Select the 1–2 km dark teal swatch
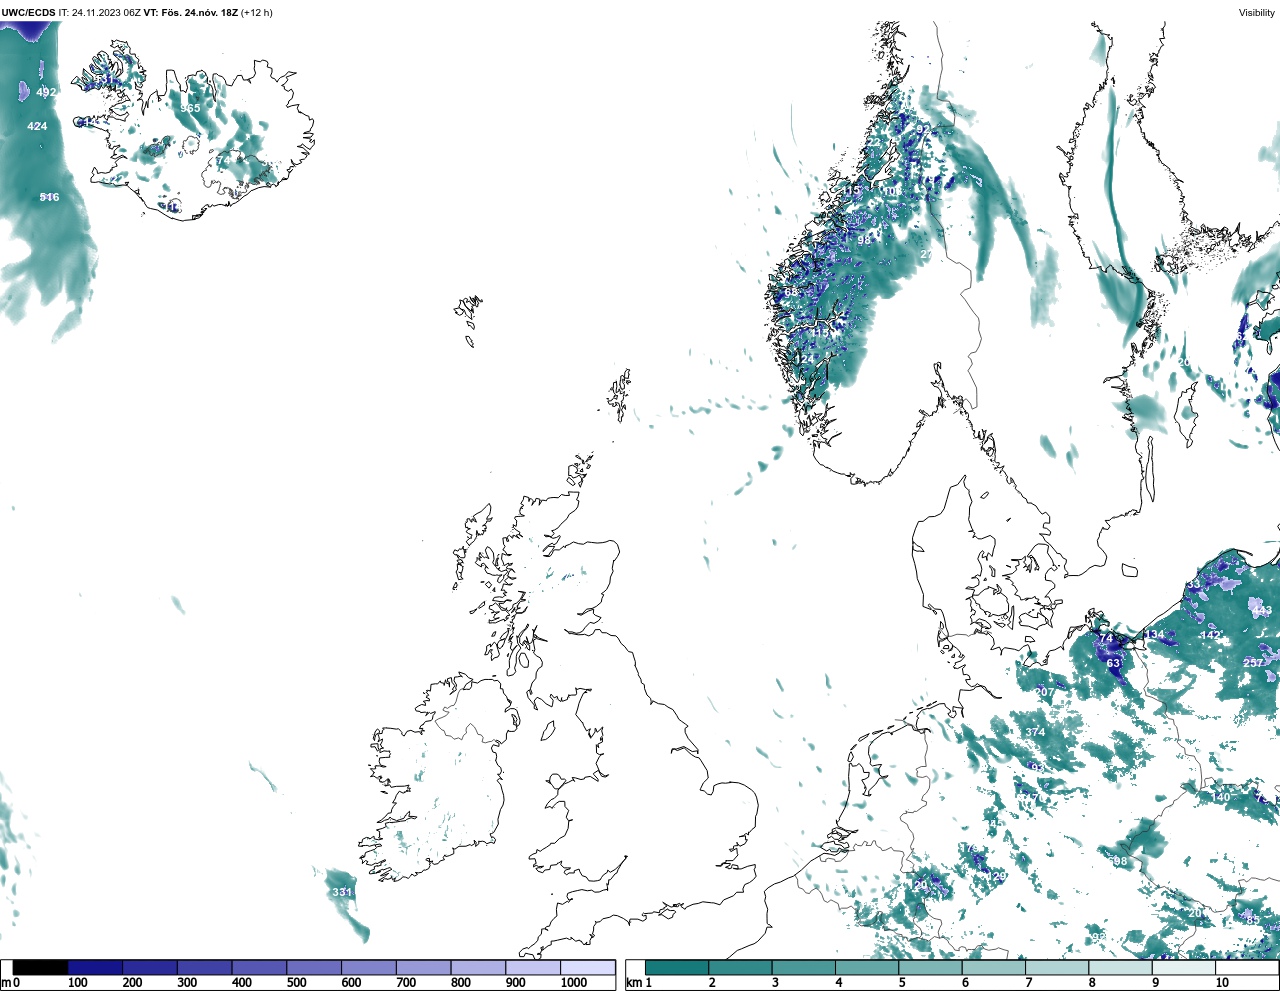1280x991 pixels. (x=677, y=968)
